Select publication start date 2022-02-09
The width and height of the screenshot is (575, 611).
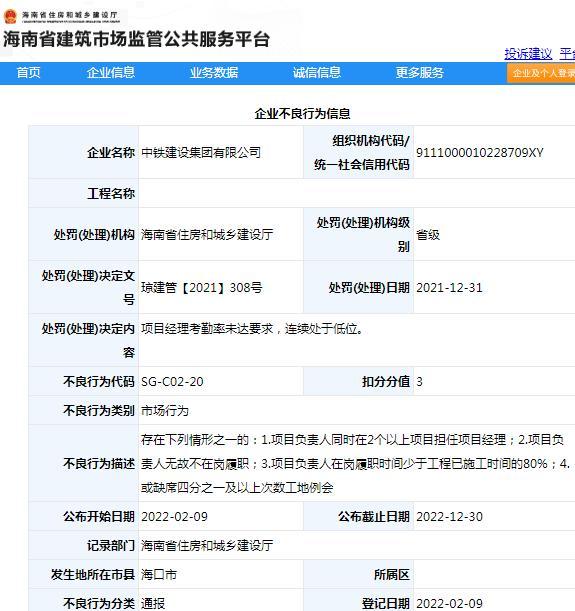174,517
